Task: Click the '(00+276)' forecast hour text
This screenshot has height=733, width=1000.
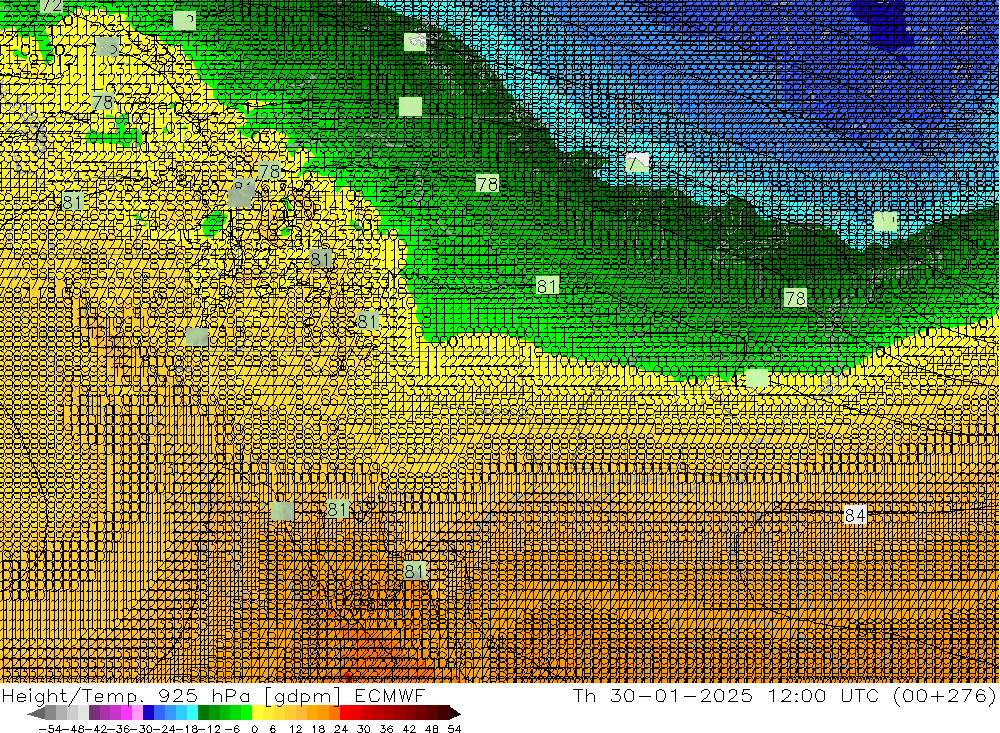Action: (945, 695)
